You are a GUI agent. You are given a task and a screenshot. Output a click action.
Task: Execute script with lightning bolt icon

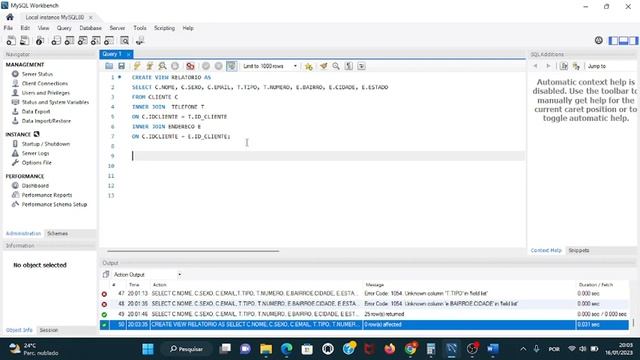coord(137,66)
